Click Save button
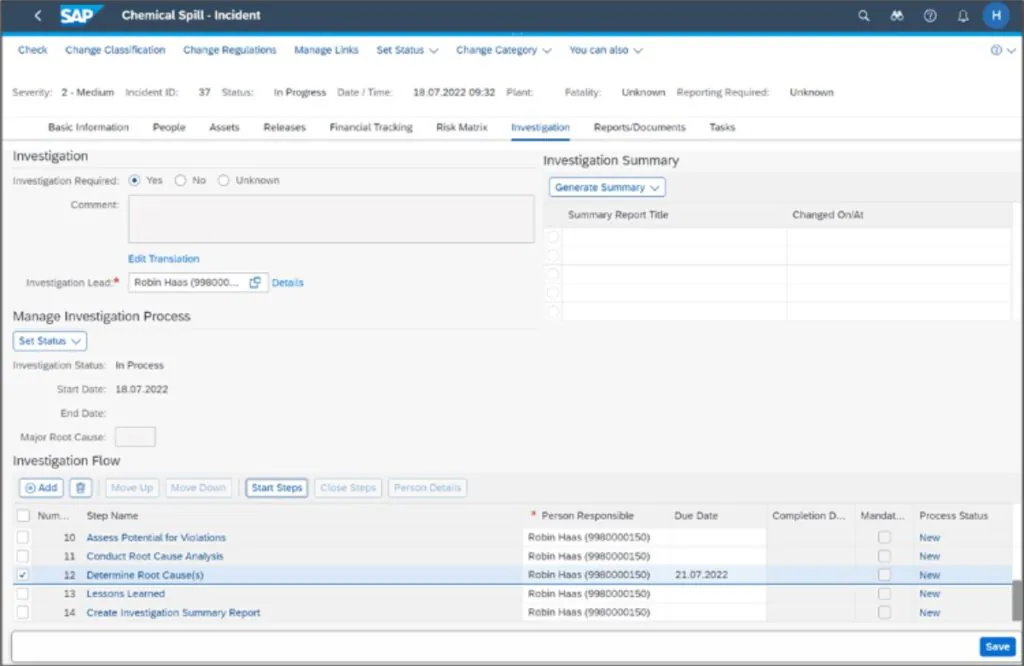Viewport: 1024px width, 666px height. pyautogui.click(x=997, y=646)
